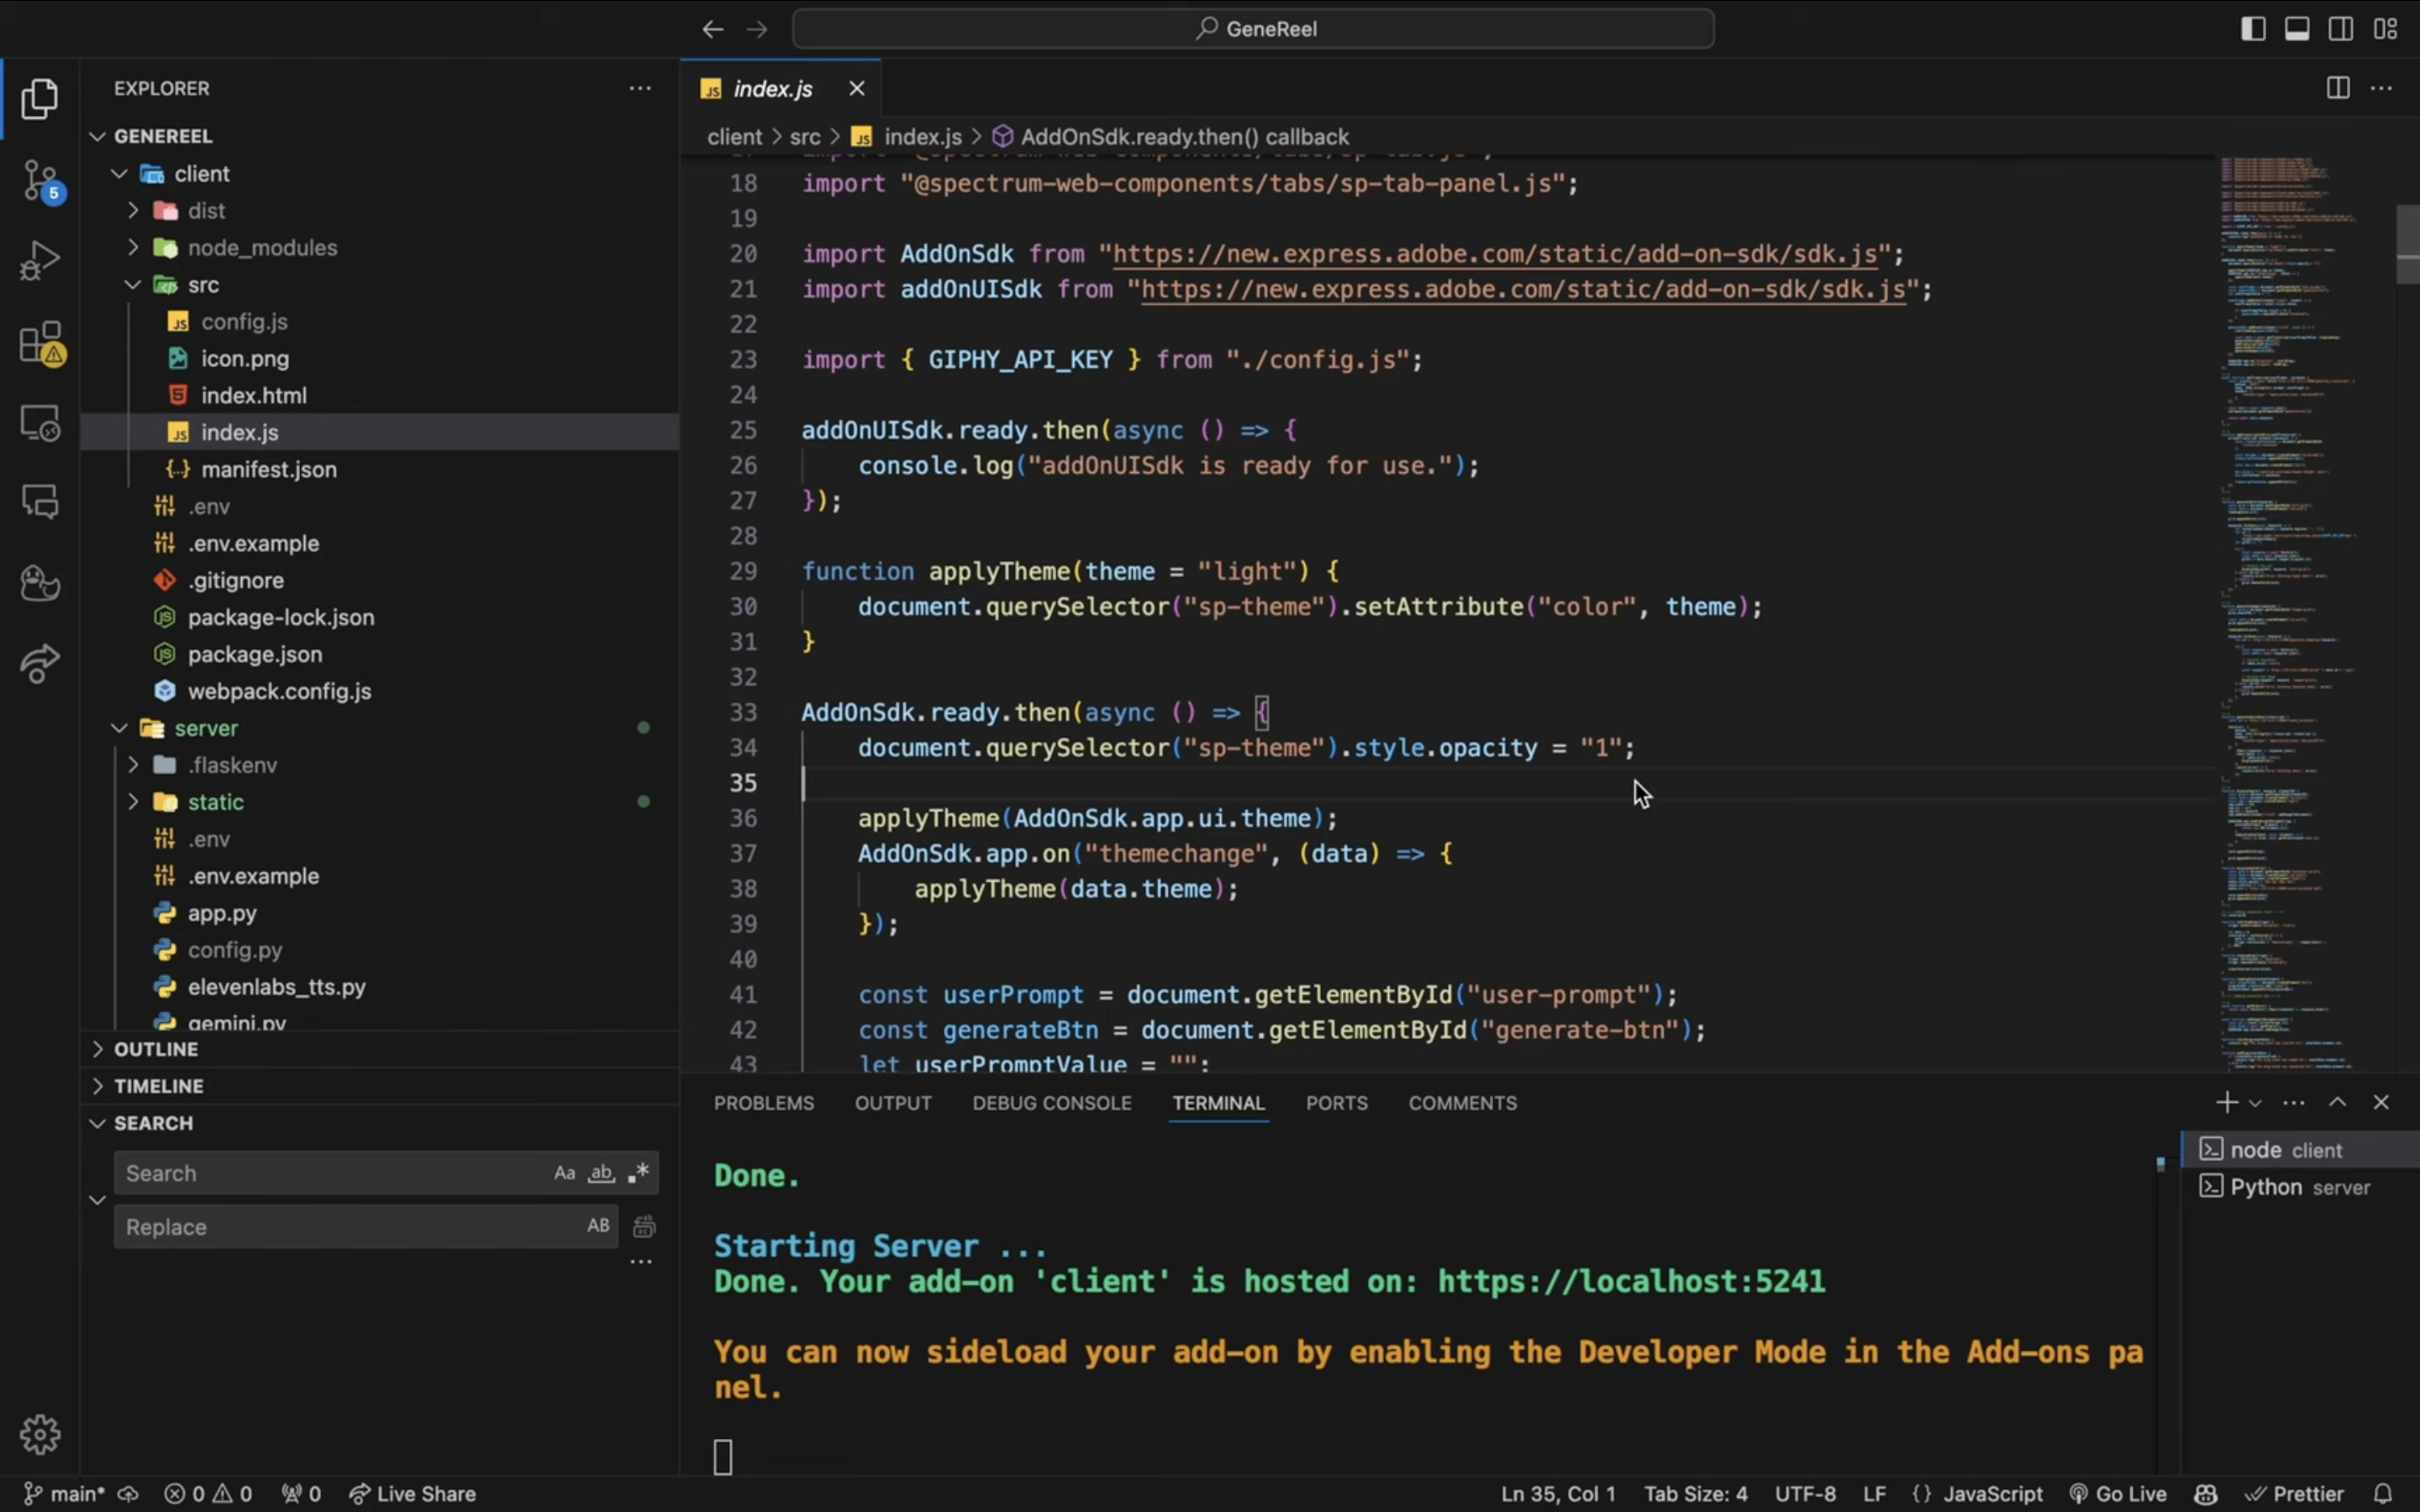Navigate back with the left arrow

coord(712,29)
